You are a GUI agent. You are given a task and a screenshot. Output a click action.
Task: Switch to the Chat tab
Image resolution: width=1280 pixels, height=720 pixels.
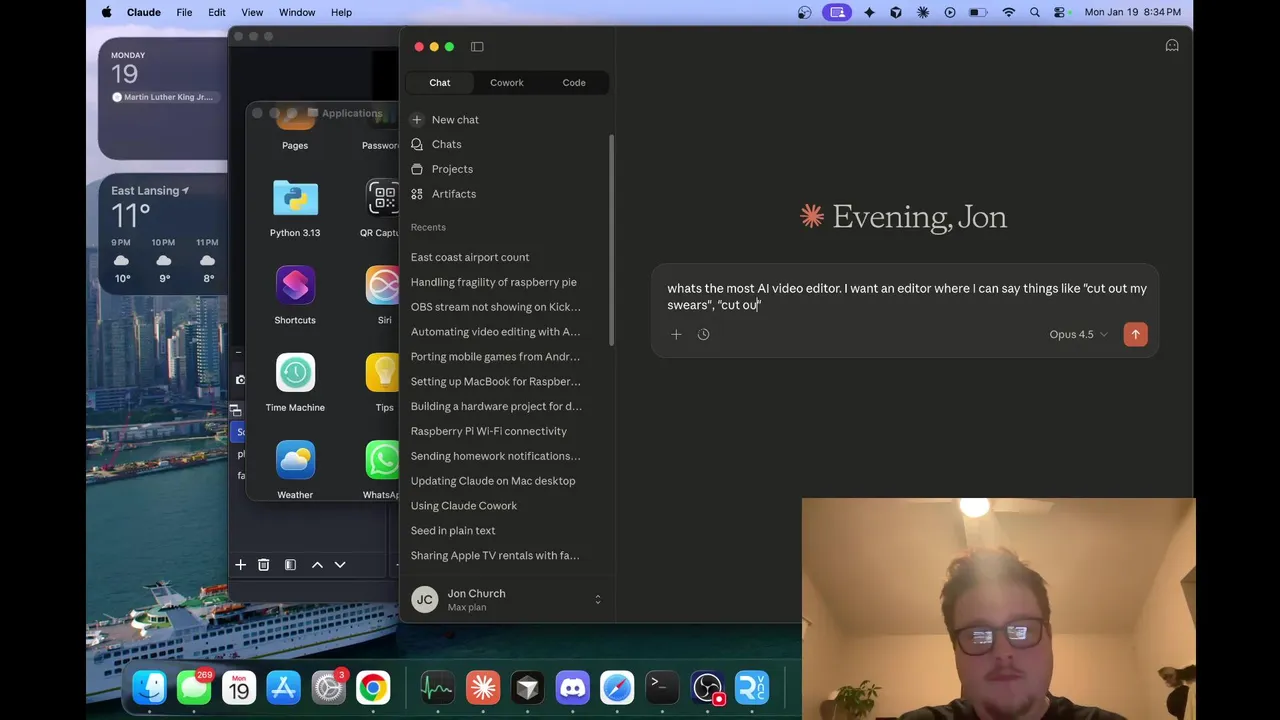coord(440,83)
